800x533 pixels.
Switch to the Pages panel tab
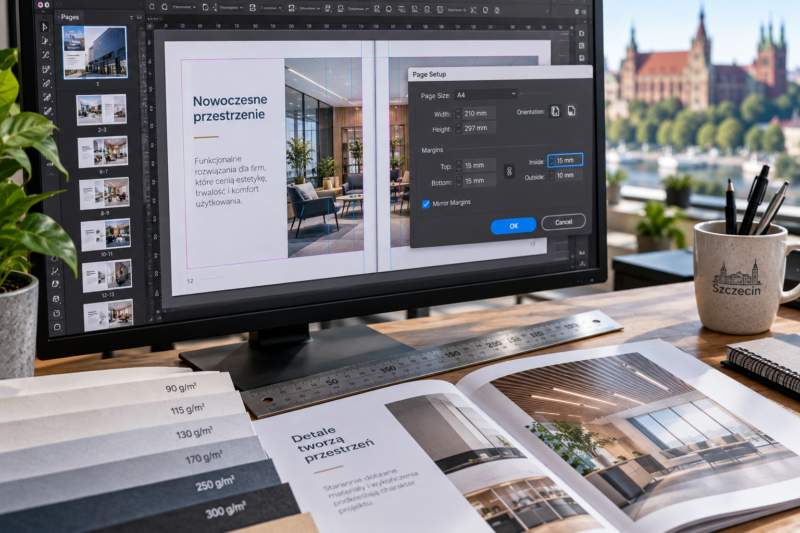pyautogui.click(x=70, y=17)
